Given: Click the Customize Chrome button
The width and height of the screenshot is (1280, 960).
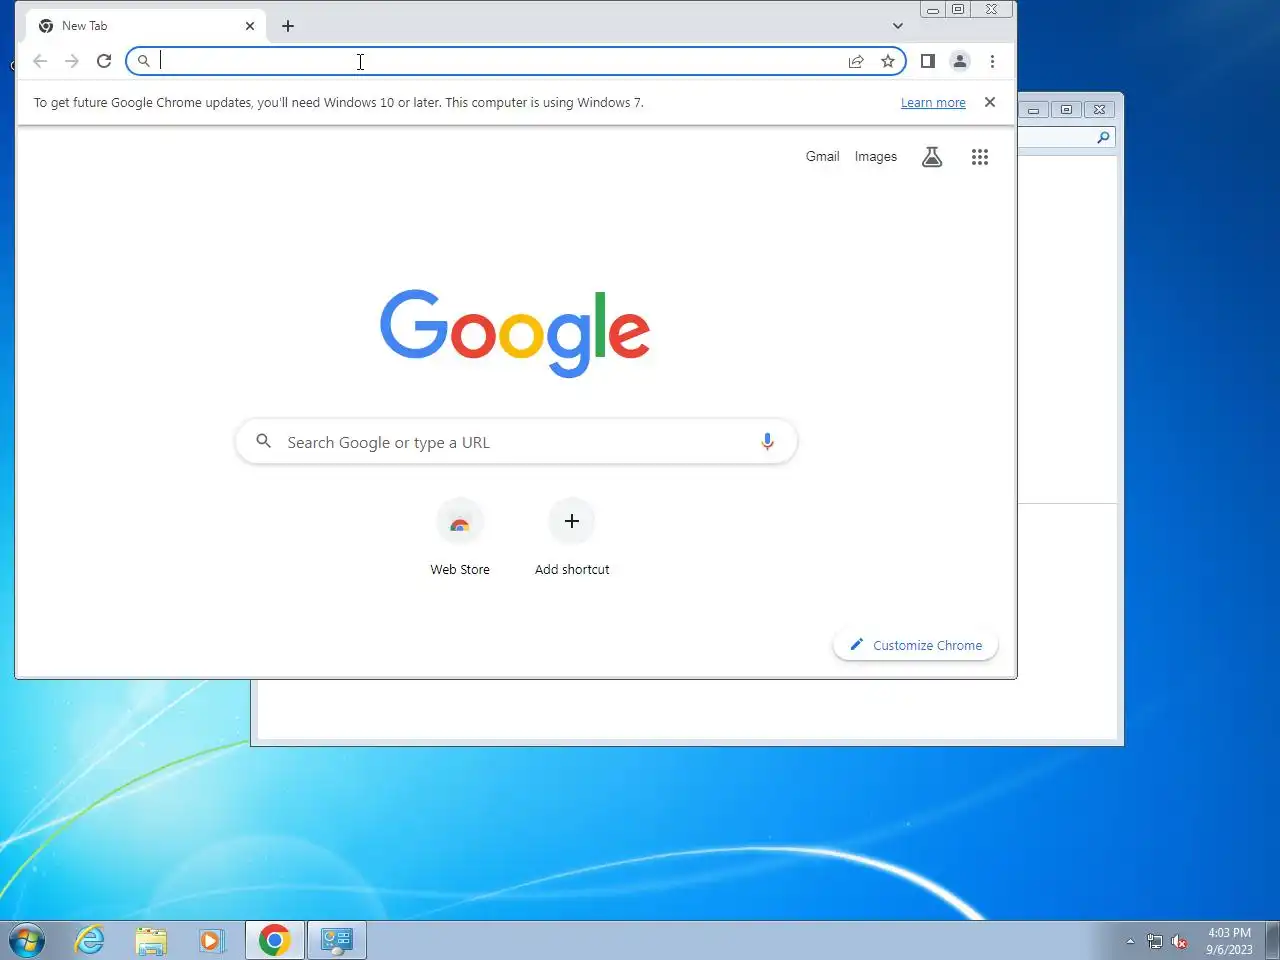Looking at the screenshot, I should [x=916, y=645].
